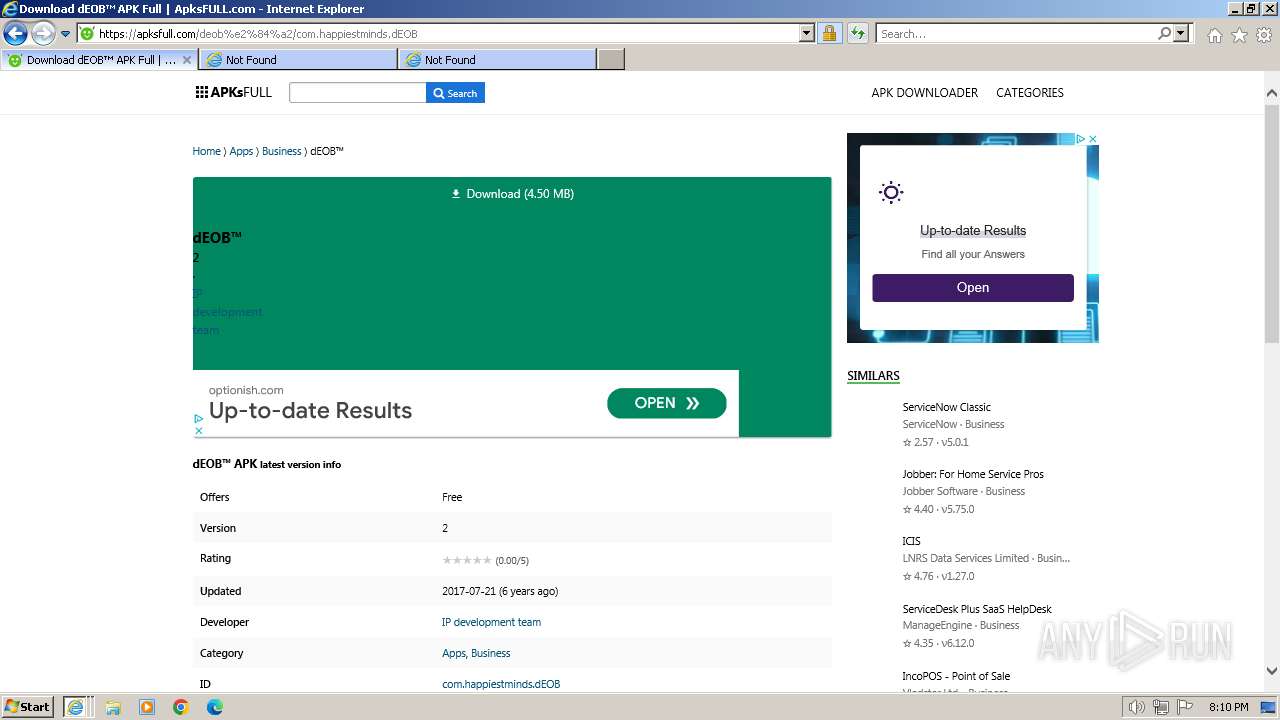Click the dEOB app title heading

(x=217, y=237)
